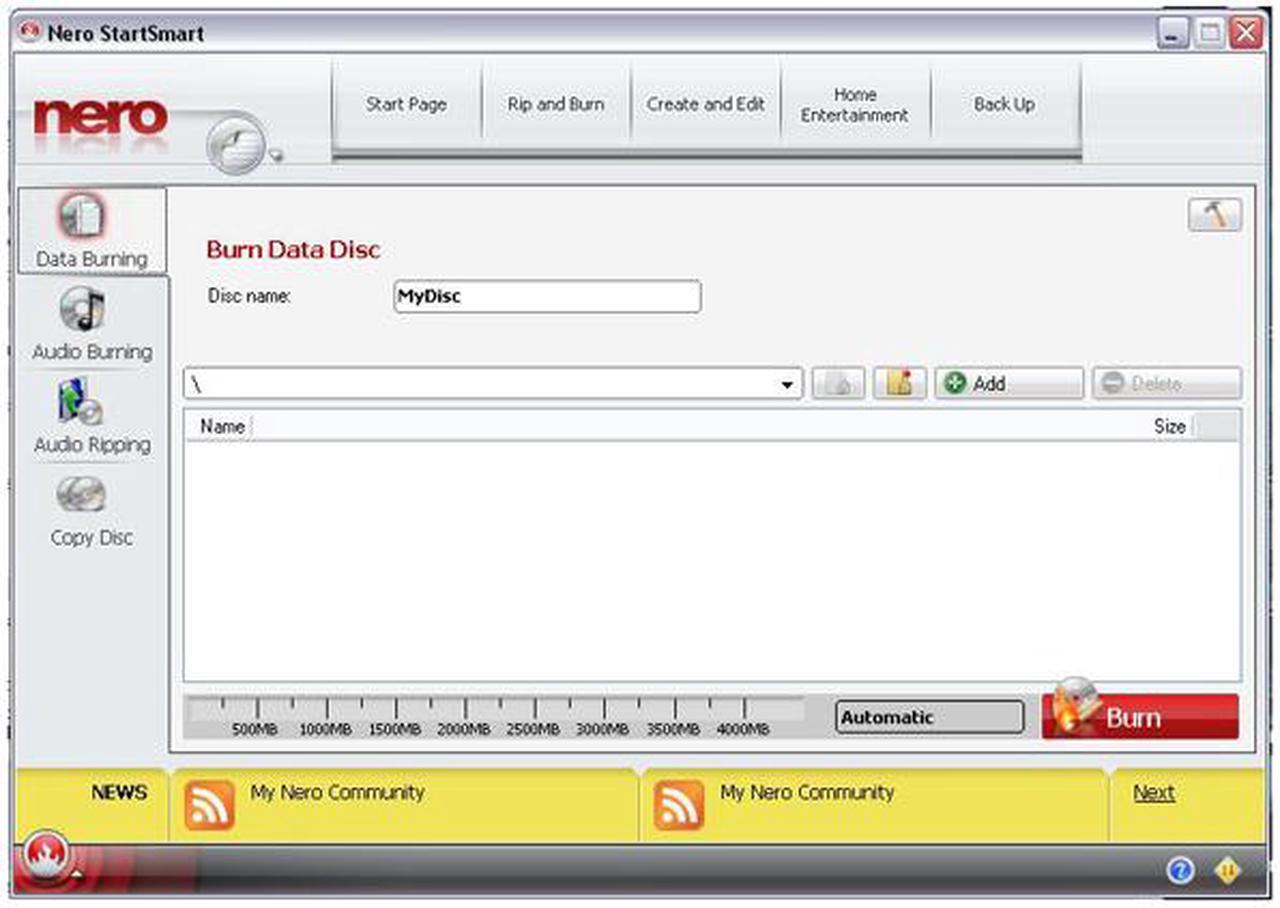Screen dimensions: 1280x908
Task: Switch to the Home Entertainment tab
Action: [x=855, y=105]
